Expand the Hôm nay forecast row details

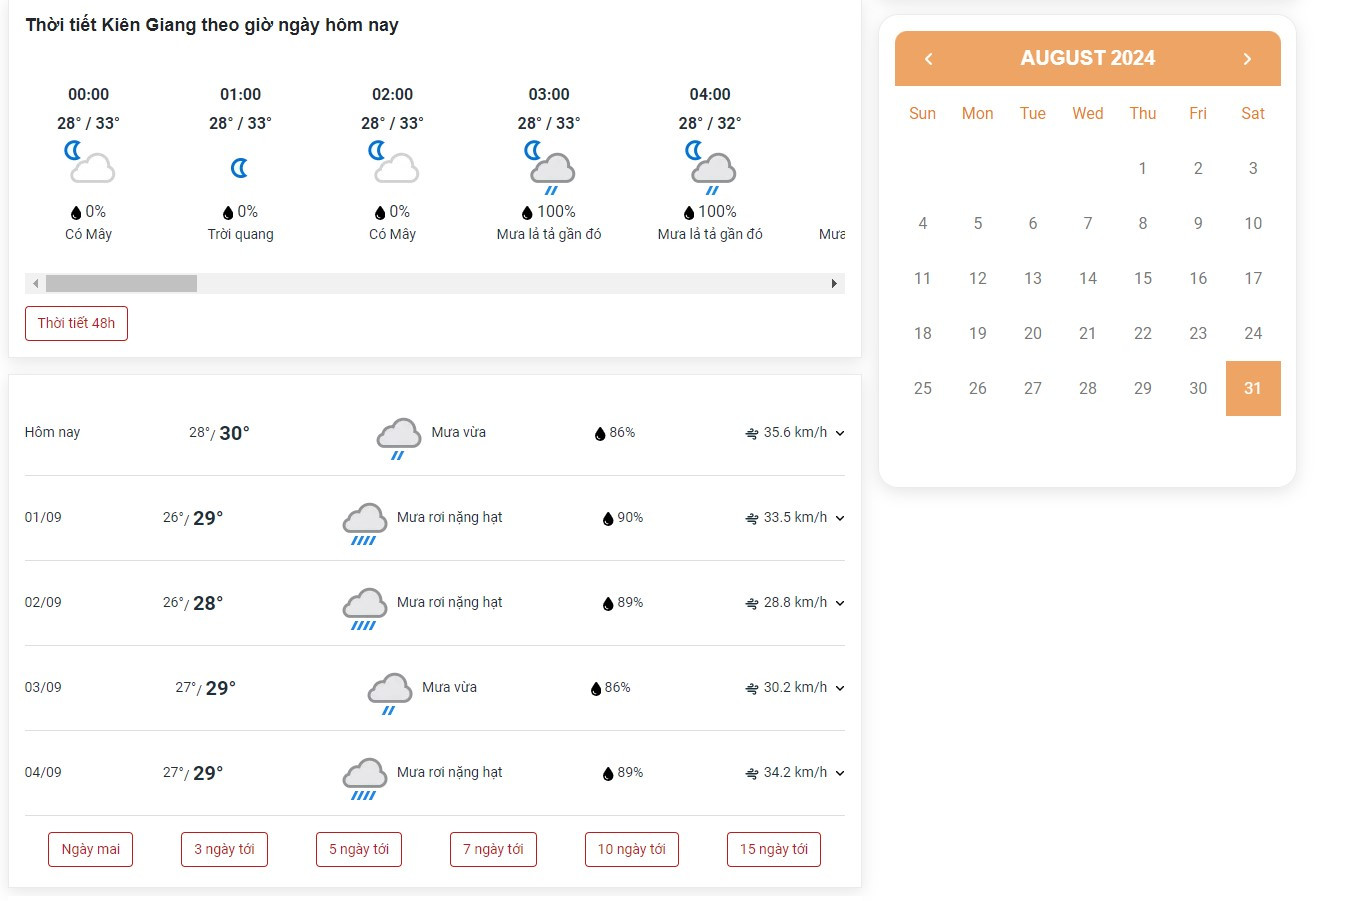pos(840,433)
